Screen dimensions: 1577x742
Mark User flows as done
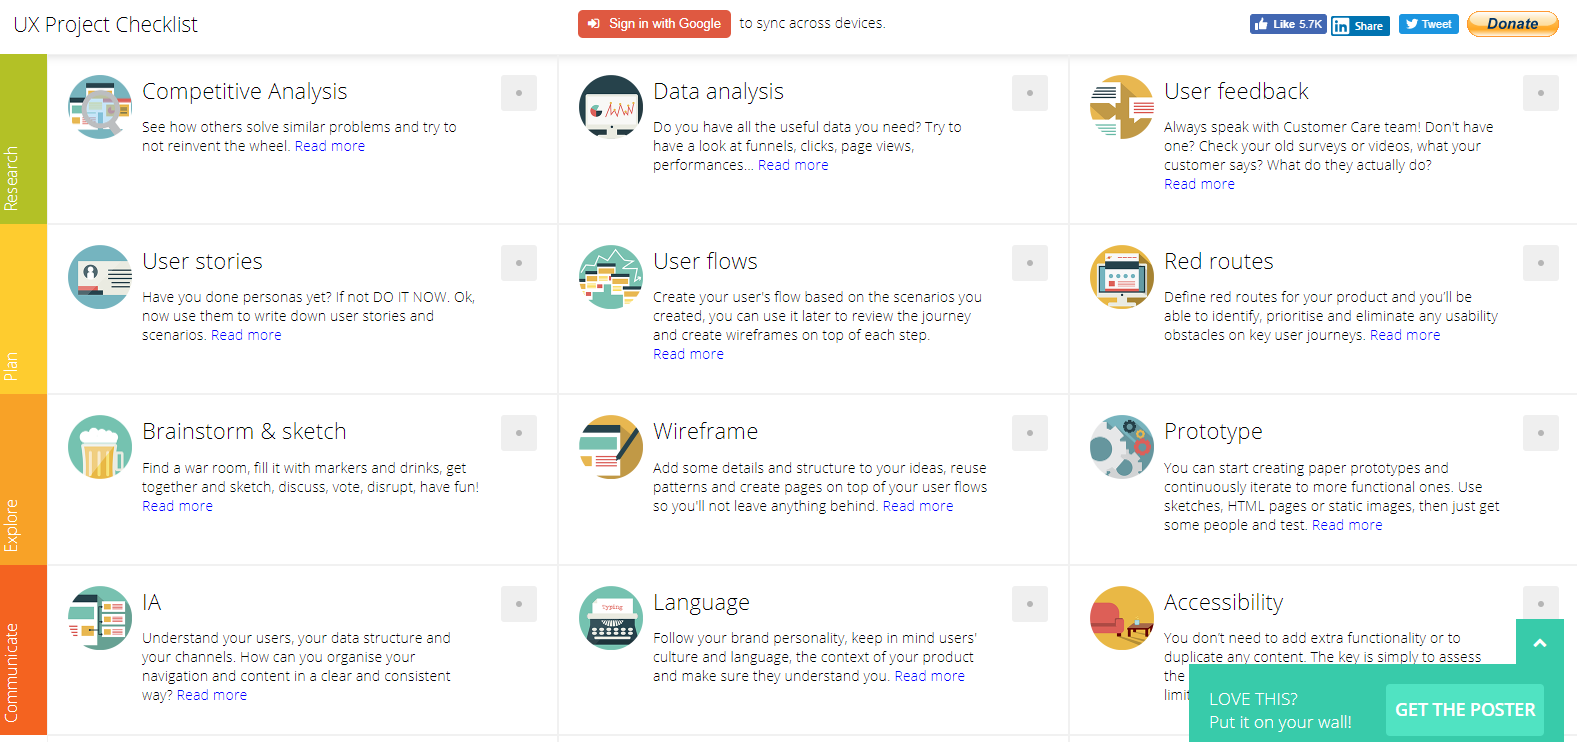1030,263
